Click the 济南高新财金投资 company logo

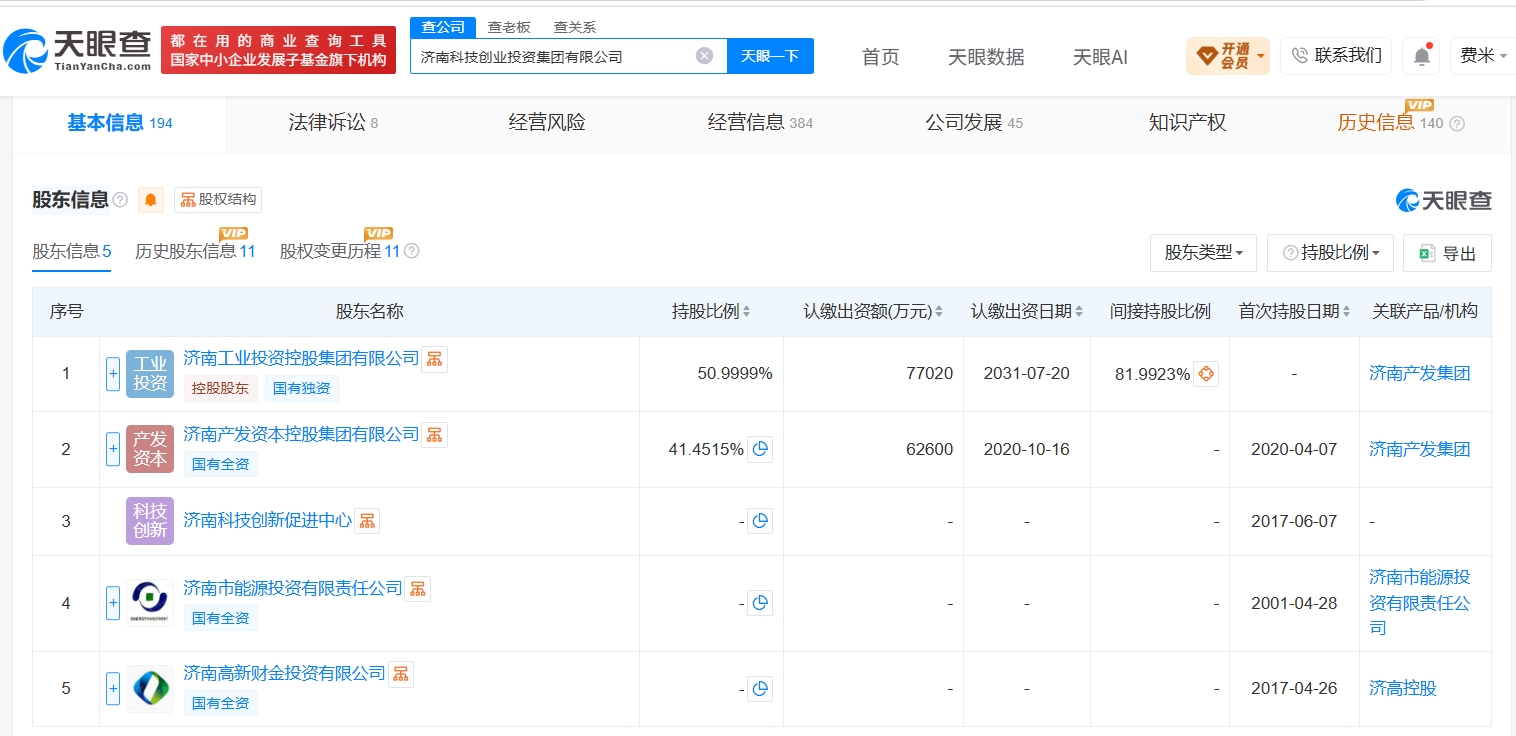150,688
